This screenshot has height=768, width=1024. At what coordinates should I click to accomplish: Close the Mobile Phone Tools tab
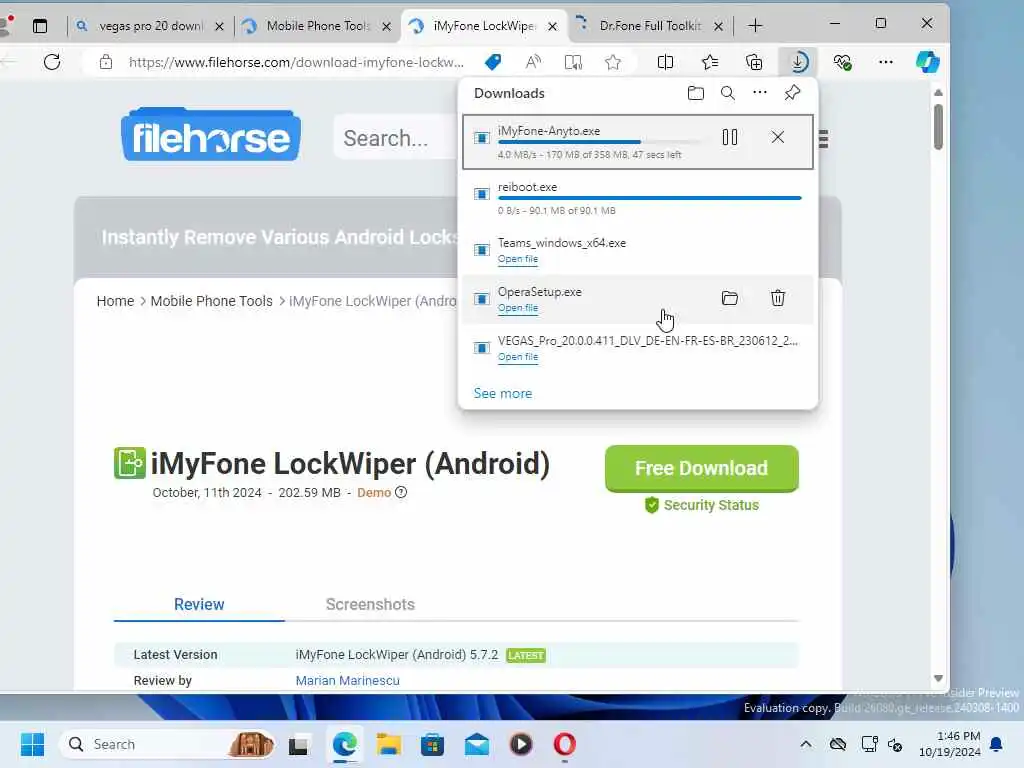(387, 27)
